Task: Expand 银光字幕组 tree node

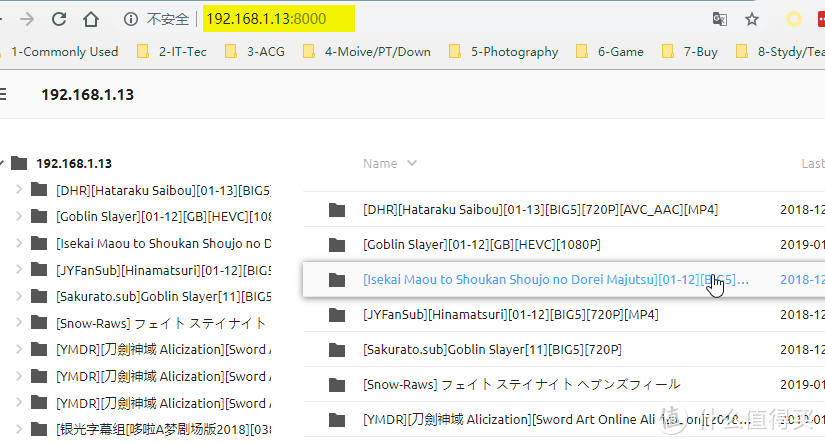Action: (19, 429)
